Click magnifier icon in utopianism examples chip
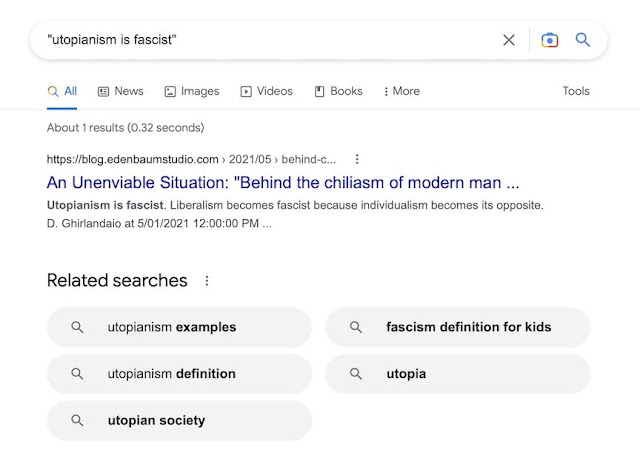Screen dimensions: 640x464 pyautogui.click(x=76, y=327)
